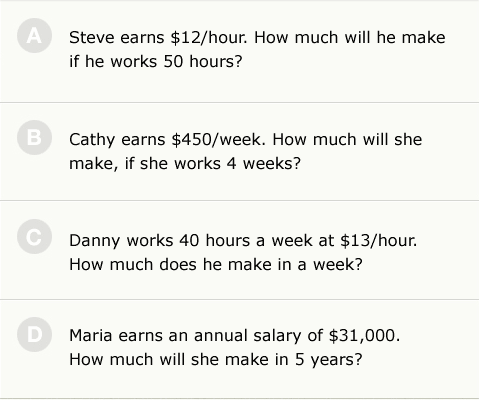Click the '$31,000' salary in option D
This screenshot has width=479, height=400.
[x=364, y=335]
